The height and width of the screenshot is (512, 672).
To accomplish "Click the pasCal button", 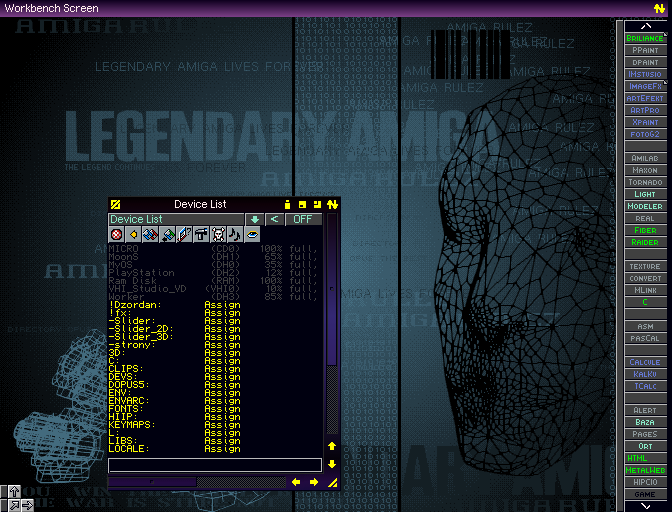I will (x=645, y=338).
